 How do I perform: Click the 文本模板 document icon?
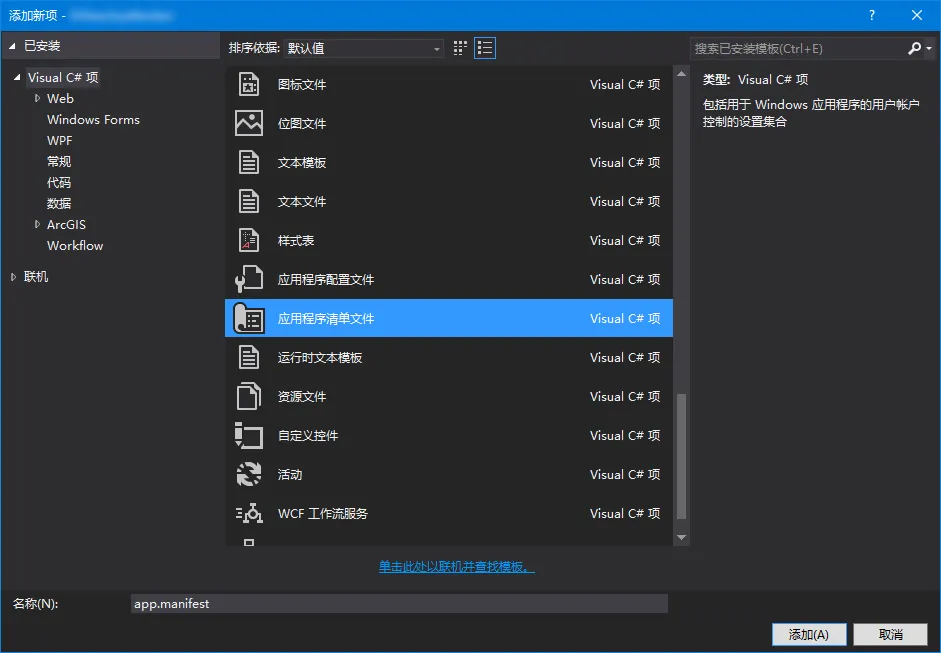coord(248,162)
